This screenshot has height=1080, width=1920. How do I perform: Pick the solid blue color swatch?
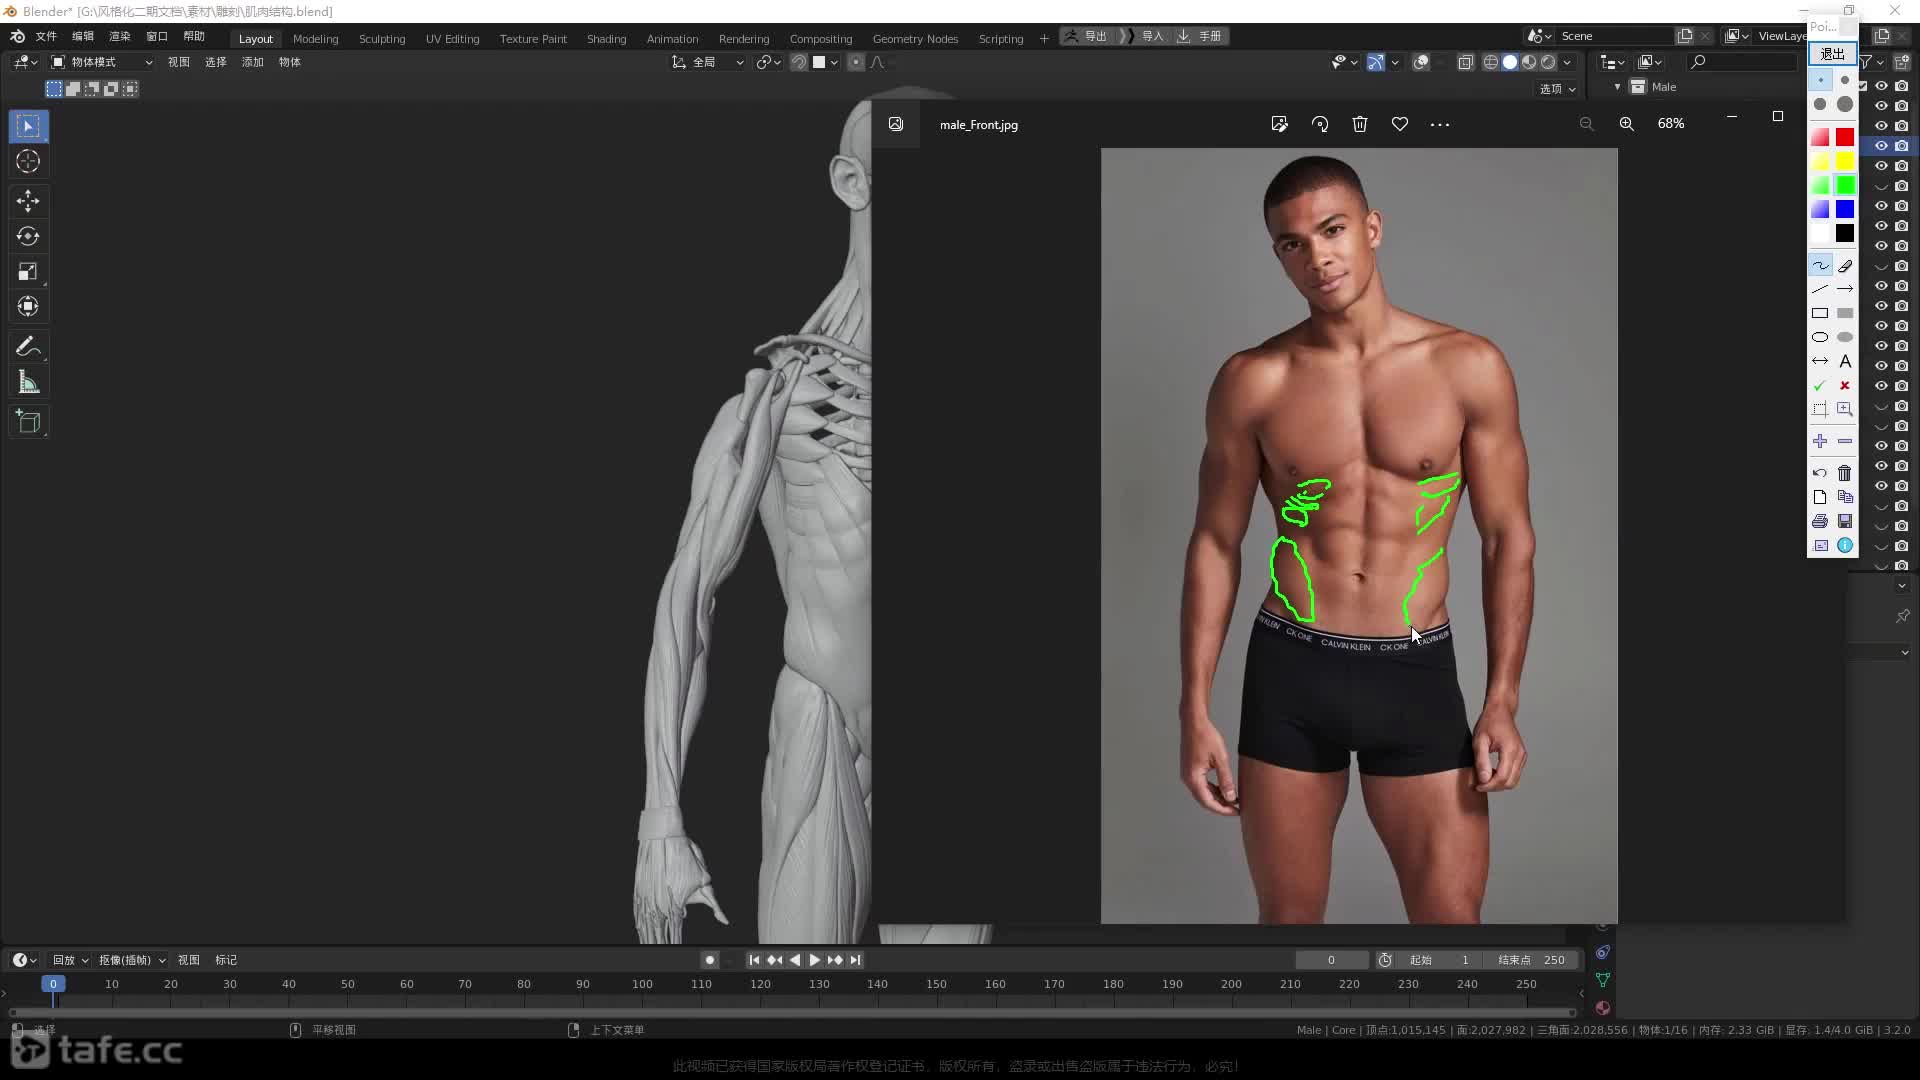pos(1845,209)
